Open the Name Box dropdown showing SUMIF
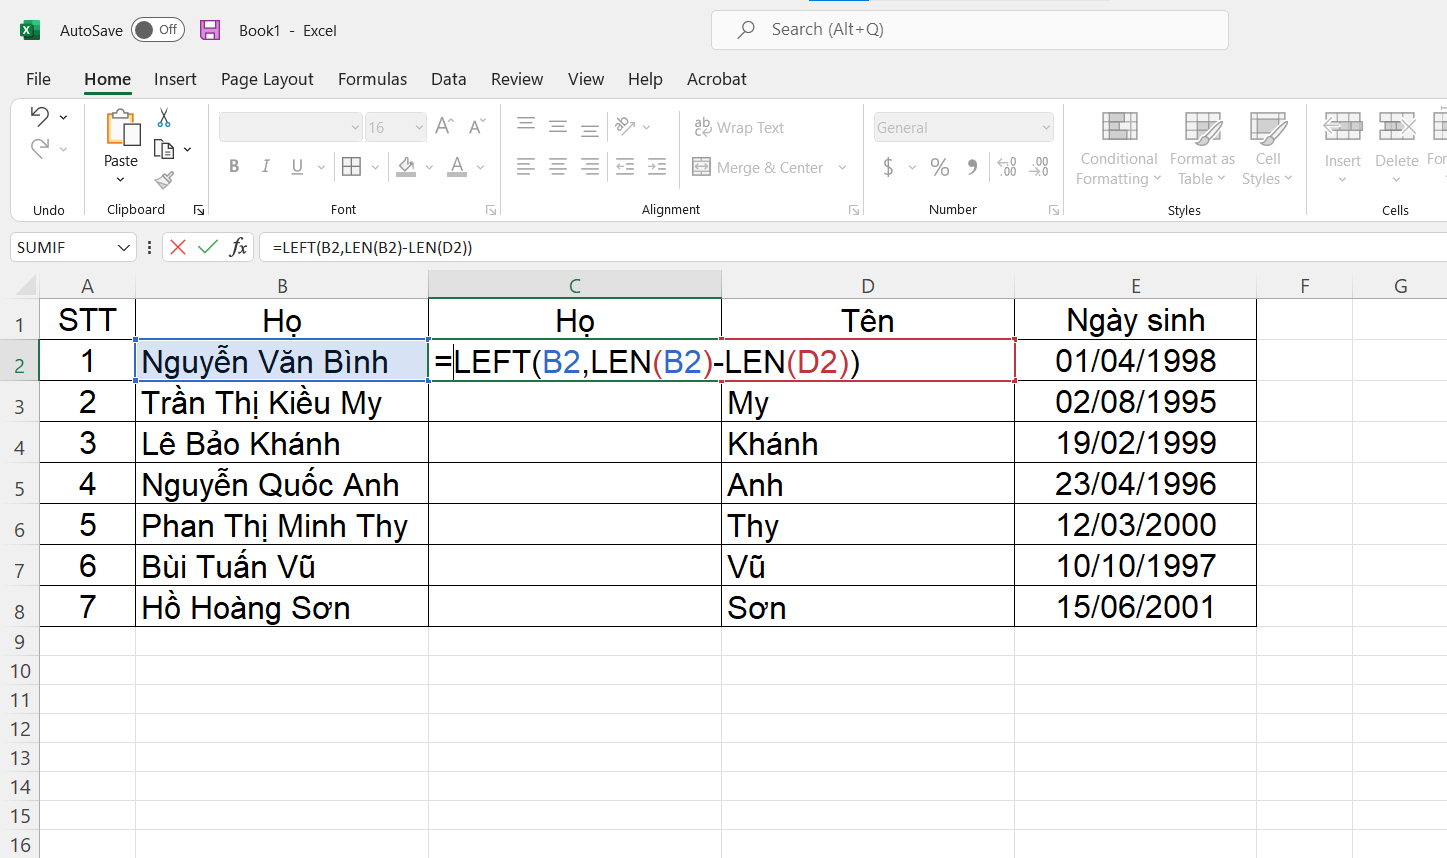This screenshot has width=1447, height=858. 124,247
